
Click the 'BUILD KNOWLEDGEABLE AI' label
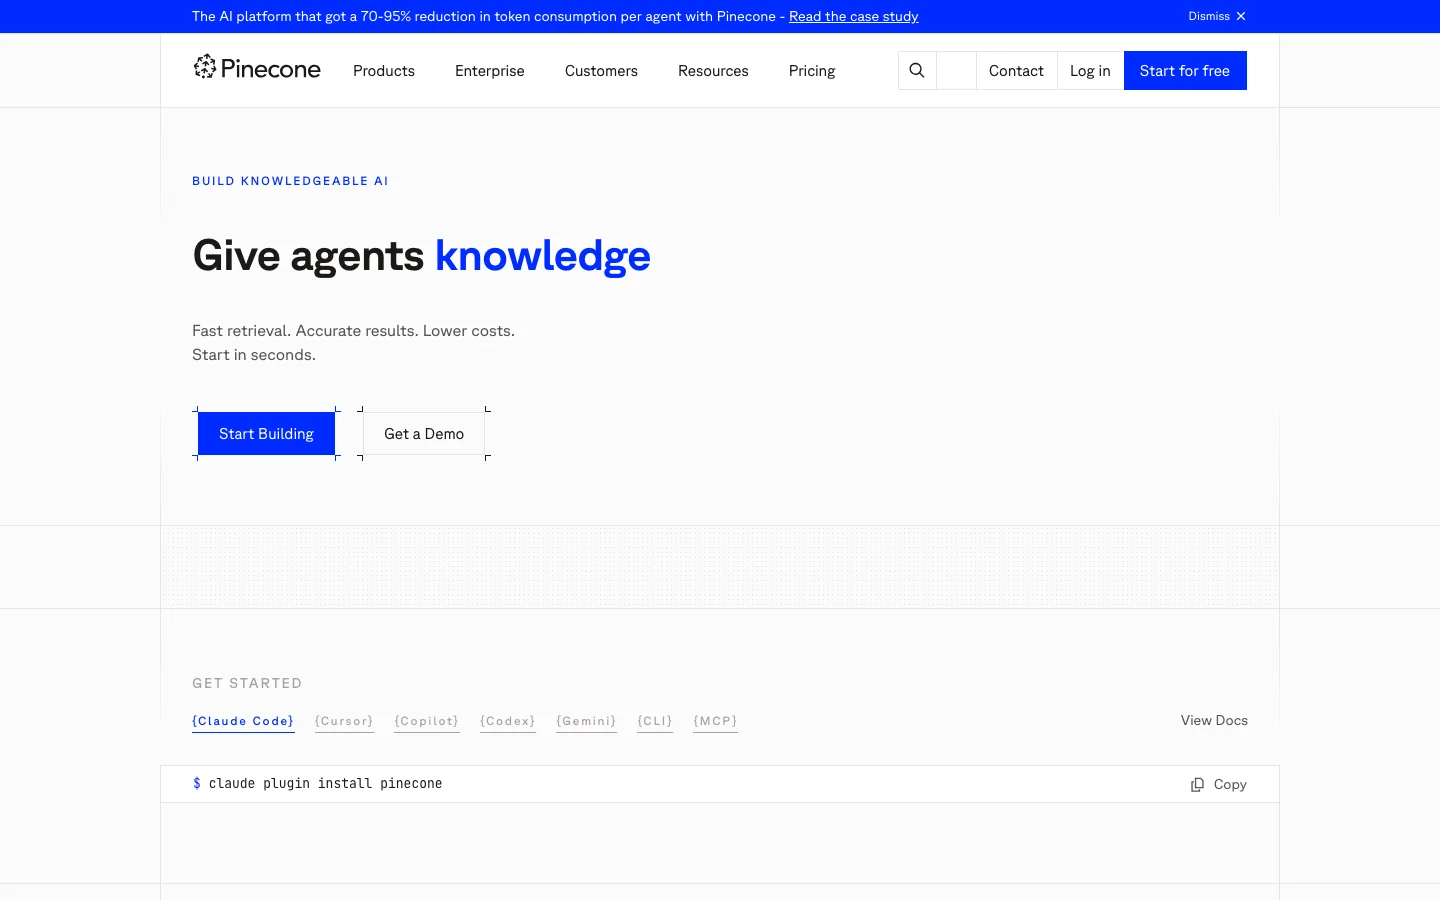[x=290, y=181]
